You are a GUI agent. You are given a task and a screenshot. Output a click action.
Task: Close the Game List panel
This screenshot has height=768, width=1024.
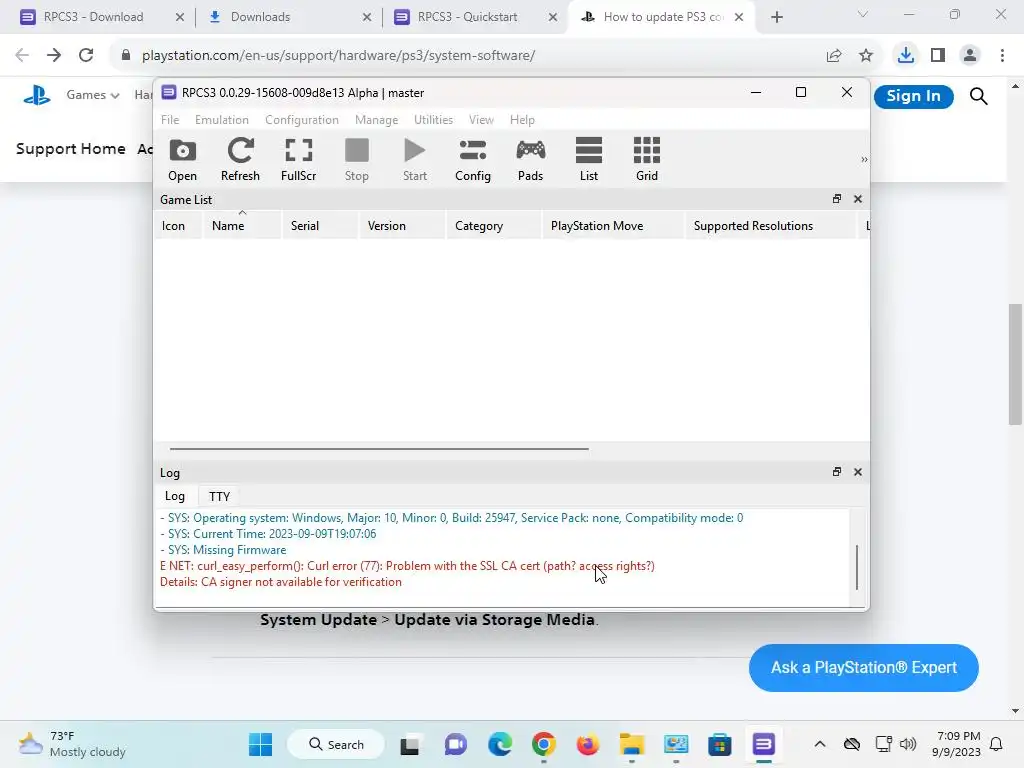click(857, 199)
